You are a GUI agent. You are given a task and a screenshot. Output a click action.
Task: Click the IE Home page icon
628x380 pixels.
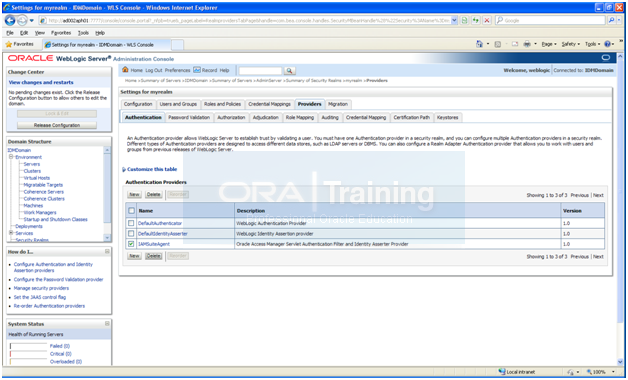(479, 44)
